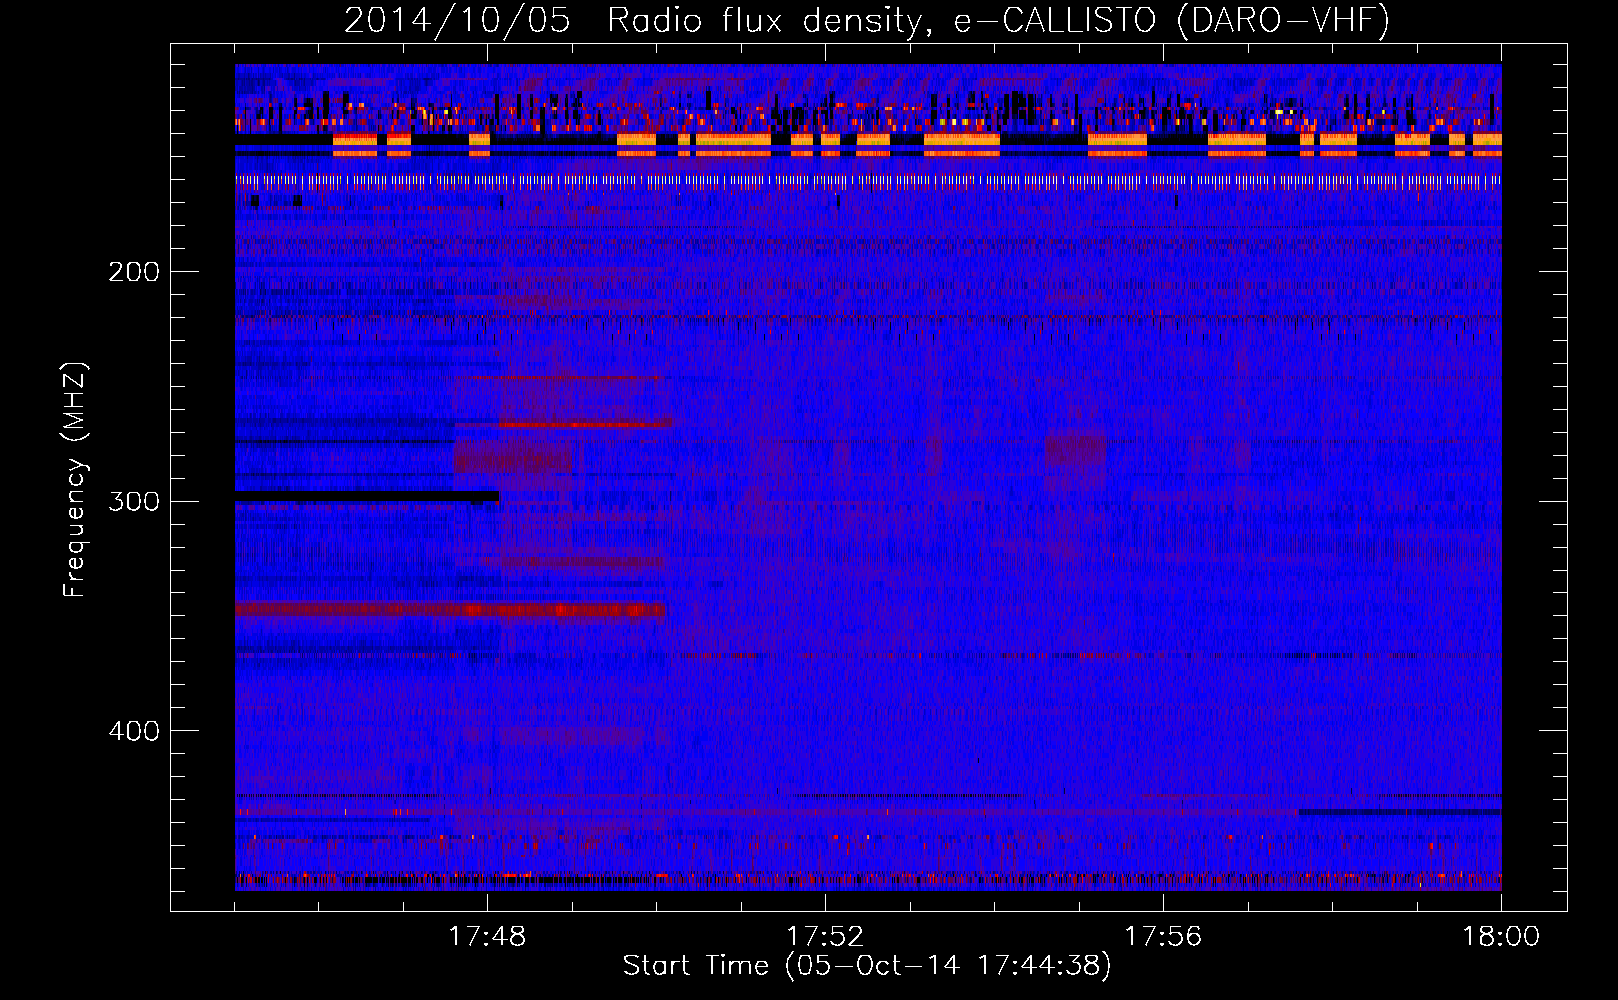Click the black horizontal band near 300 MHz
The width and height of the screenshot is (1618, 1000).
point(367,496)
